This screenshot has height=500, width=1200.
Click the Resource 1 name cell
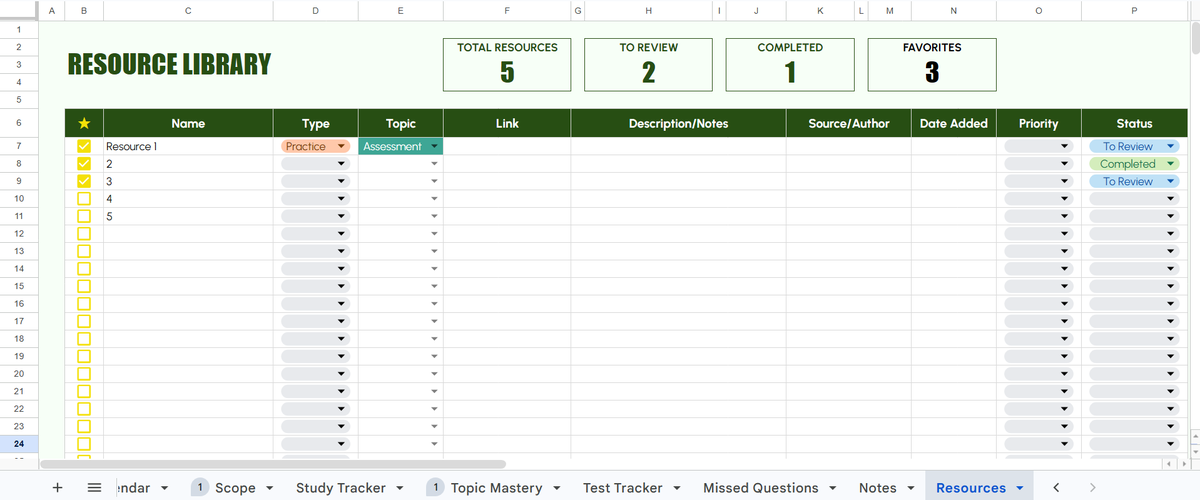[x=188, y=146]
